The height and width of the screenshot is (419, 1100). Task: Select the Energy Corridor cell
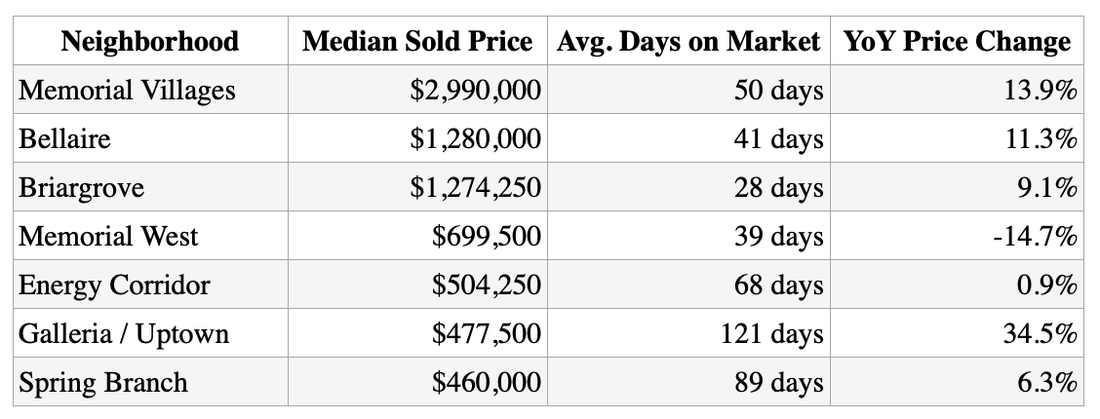[150, 284]
